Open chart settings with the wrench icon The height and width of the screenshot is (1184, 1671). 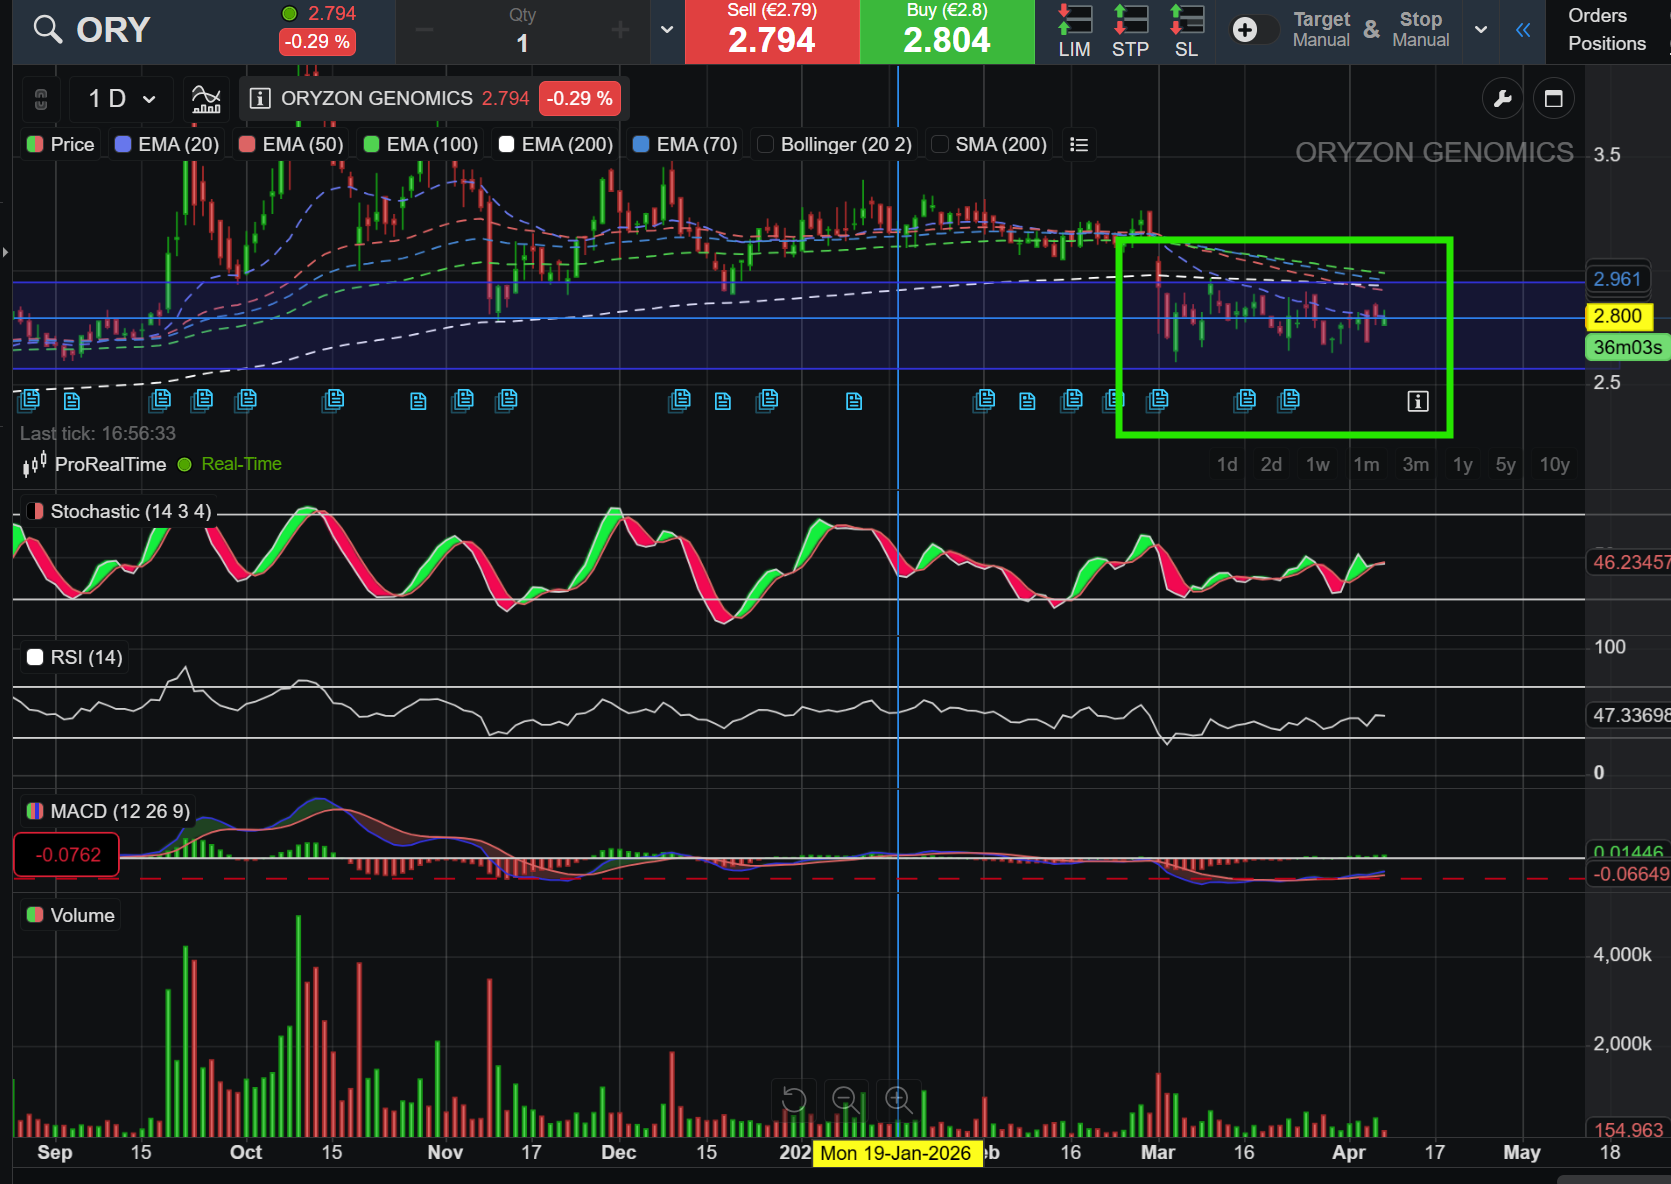click(1502, 98)
